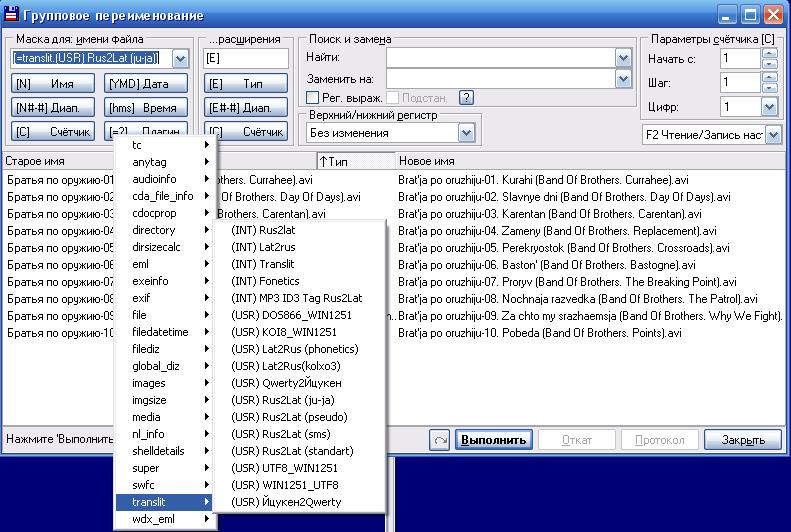Decrease the 'Шаг' counter step value
This screenshot has height=532, width=791.
pyautogui.click(x=769, y=88)
